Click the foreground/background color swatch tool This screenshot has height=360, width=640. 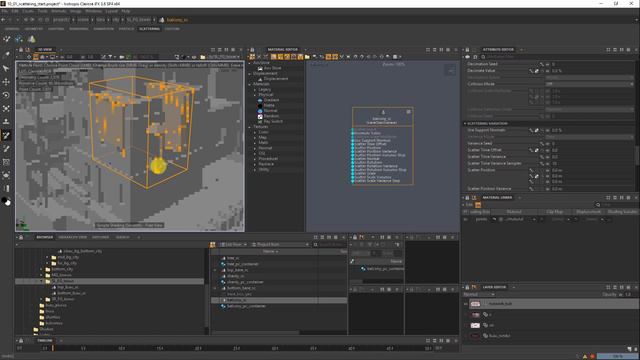tap(6, 201)
